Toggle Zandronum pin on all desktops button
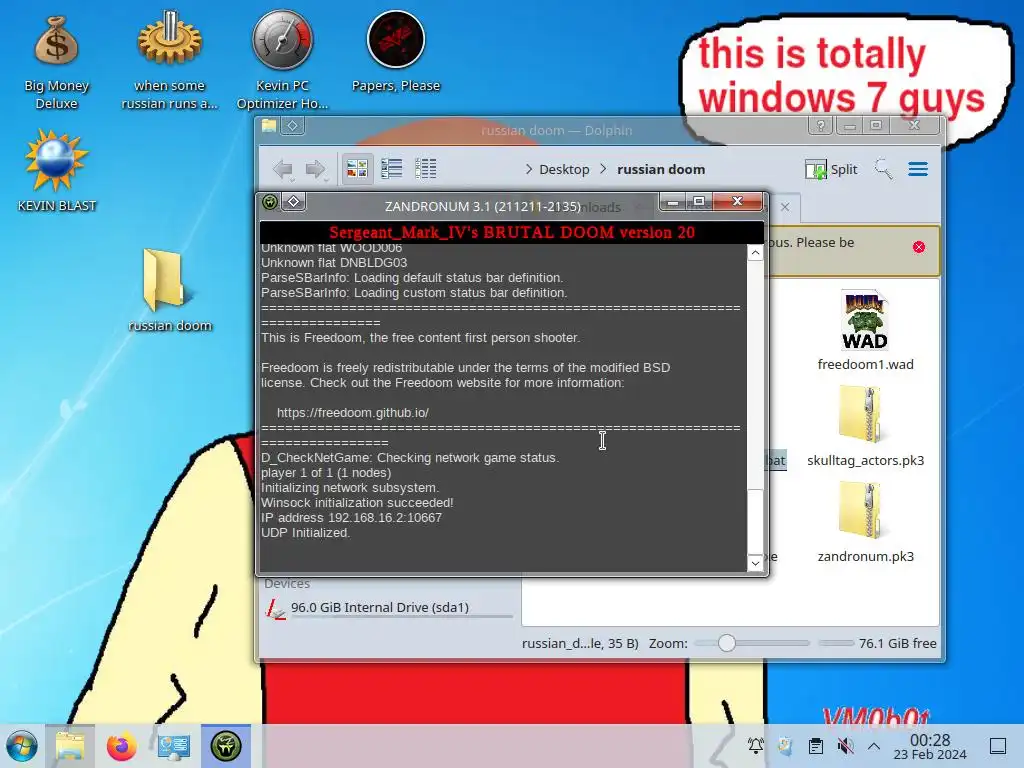 point(294,202)
